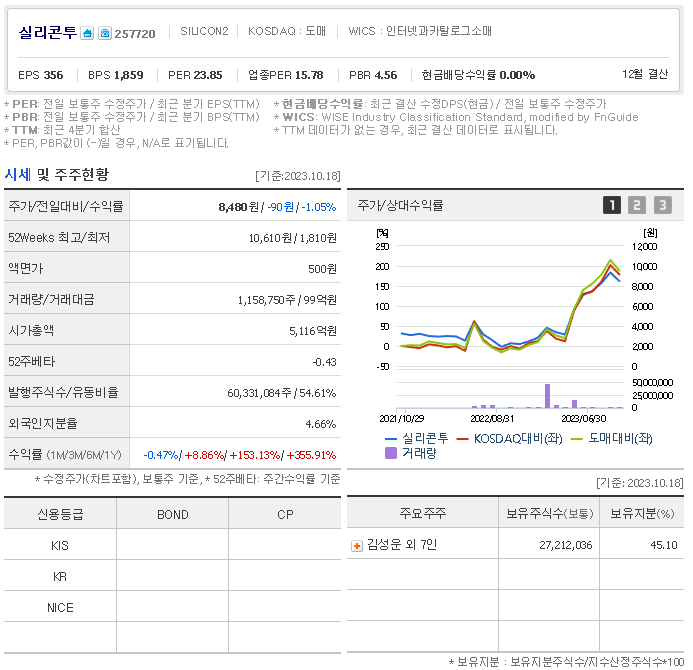693x670 pixels.
Task: Click the 액면가 500원 value
Action: click(x=322, y=269)
